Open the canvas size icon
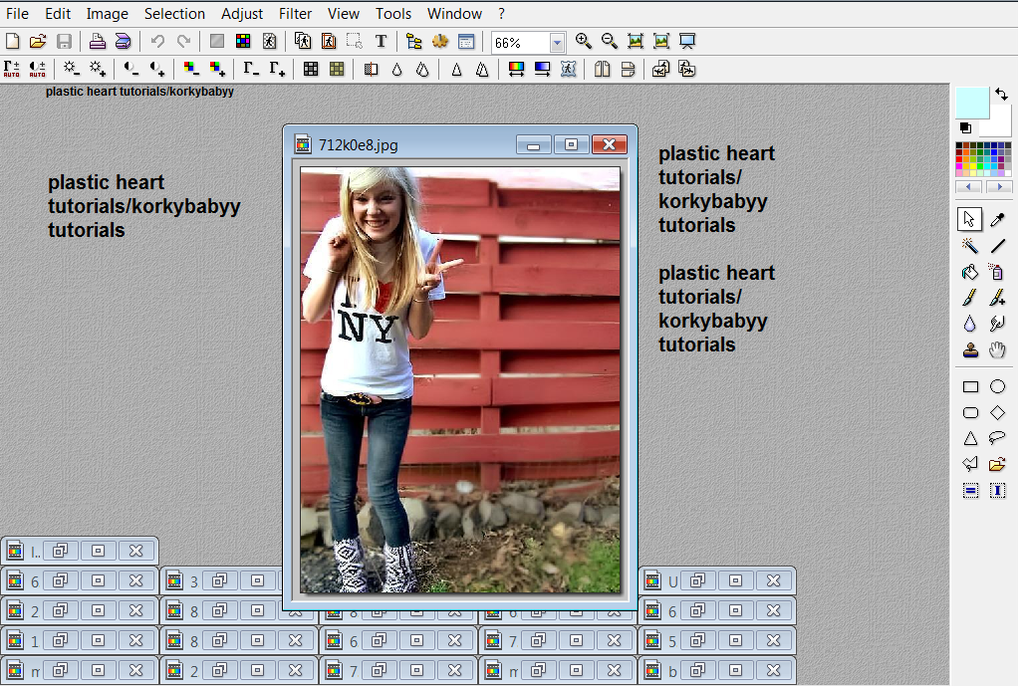This screenshot has width=1024, height=686. [x=328, y=41]
